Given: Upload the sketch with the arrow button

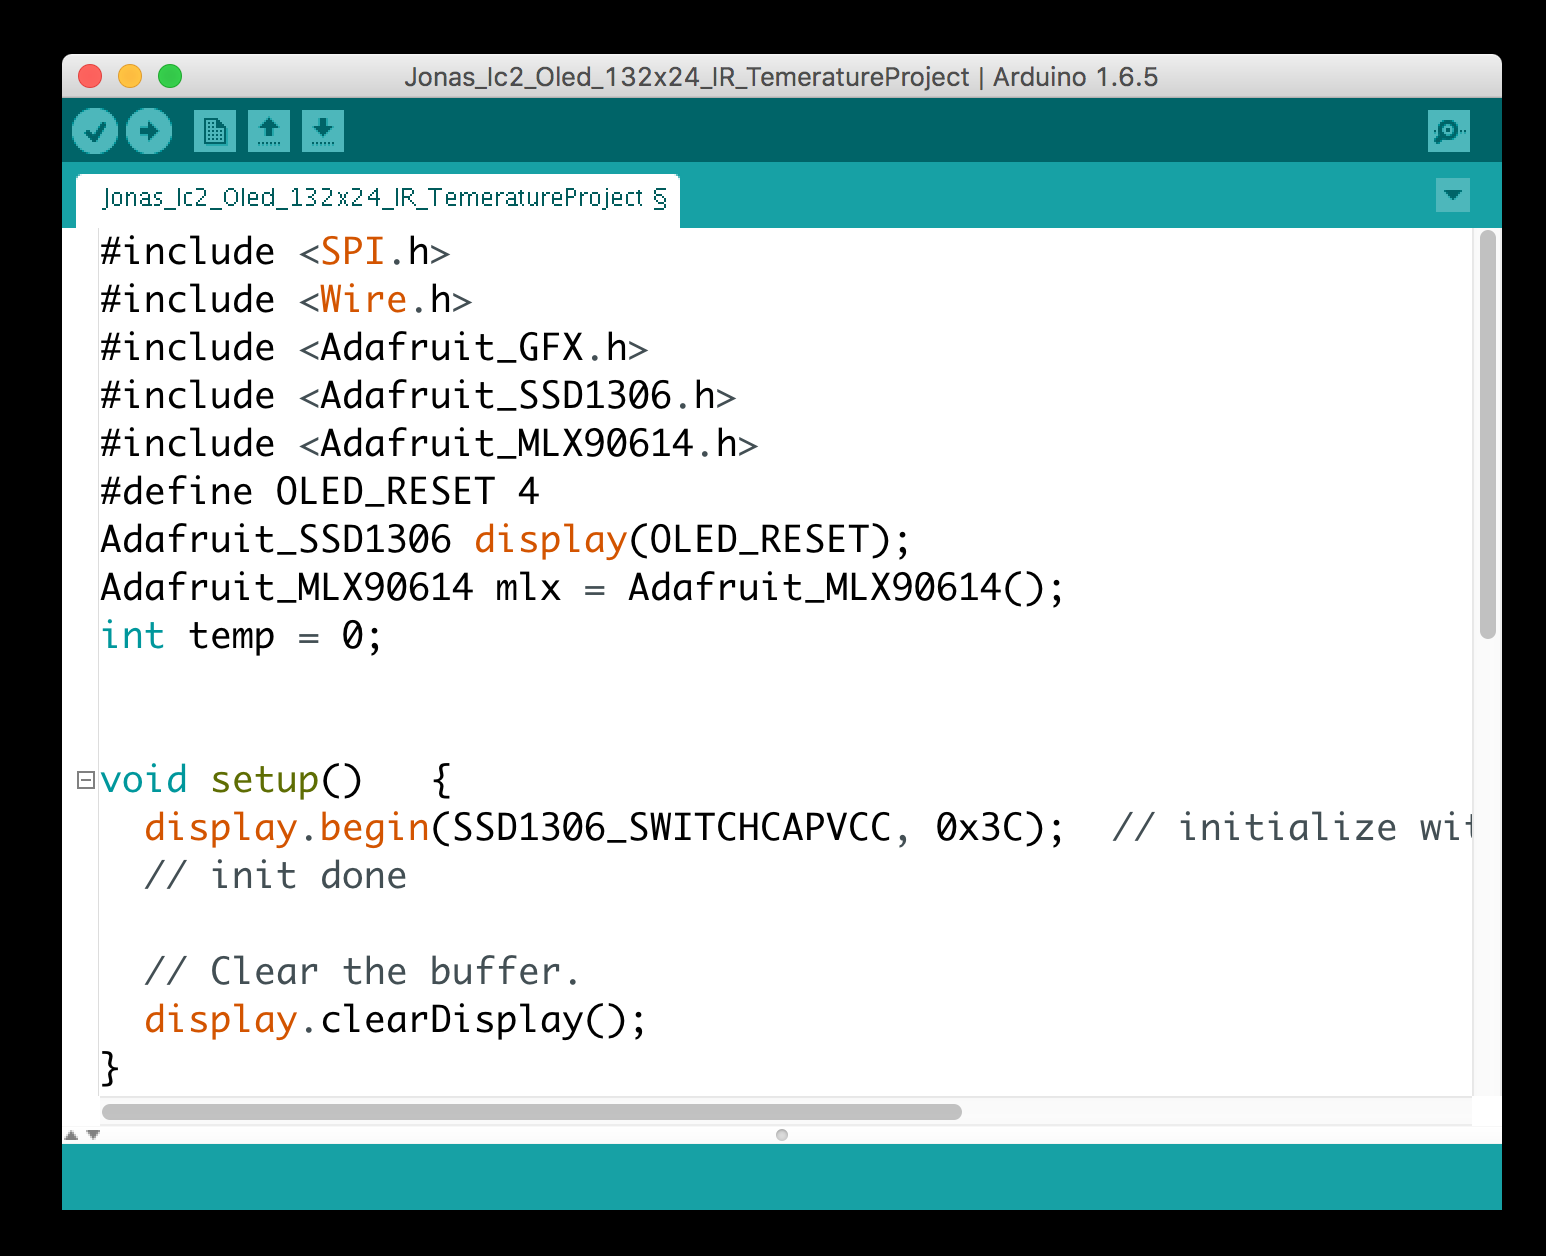Looking at the screenshot, I should pyautogui.click(x=149, y=131).
